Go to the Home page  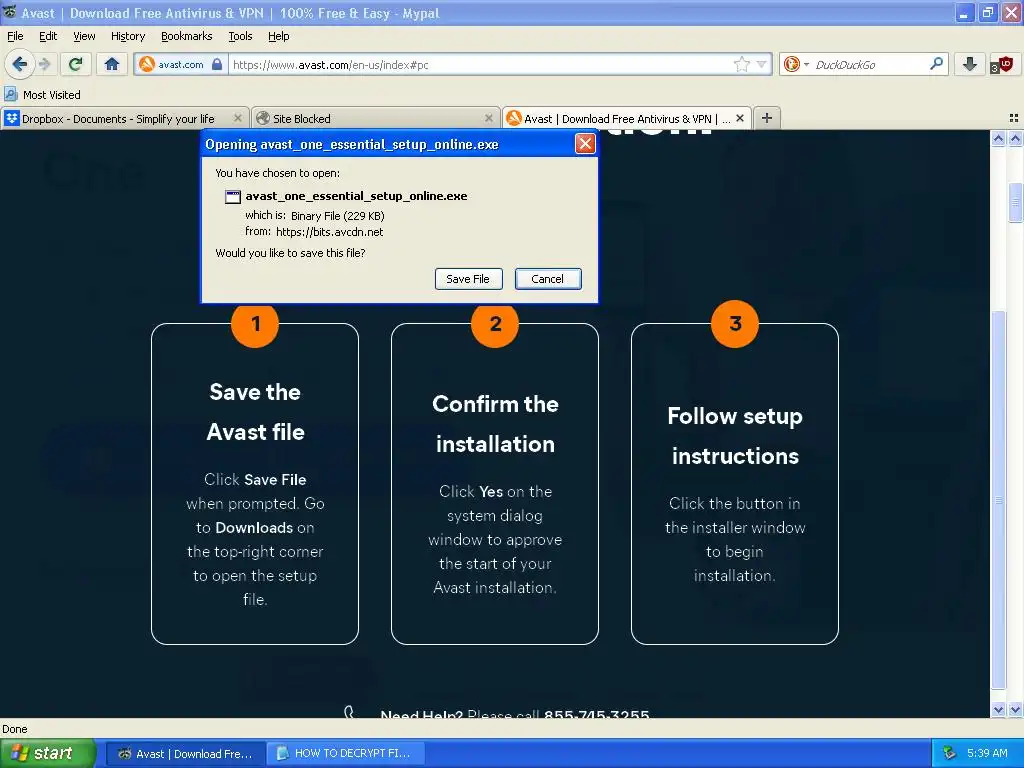pos(112,64)
